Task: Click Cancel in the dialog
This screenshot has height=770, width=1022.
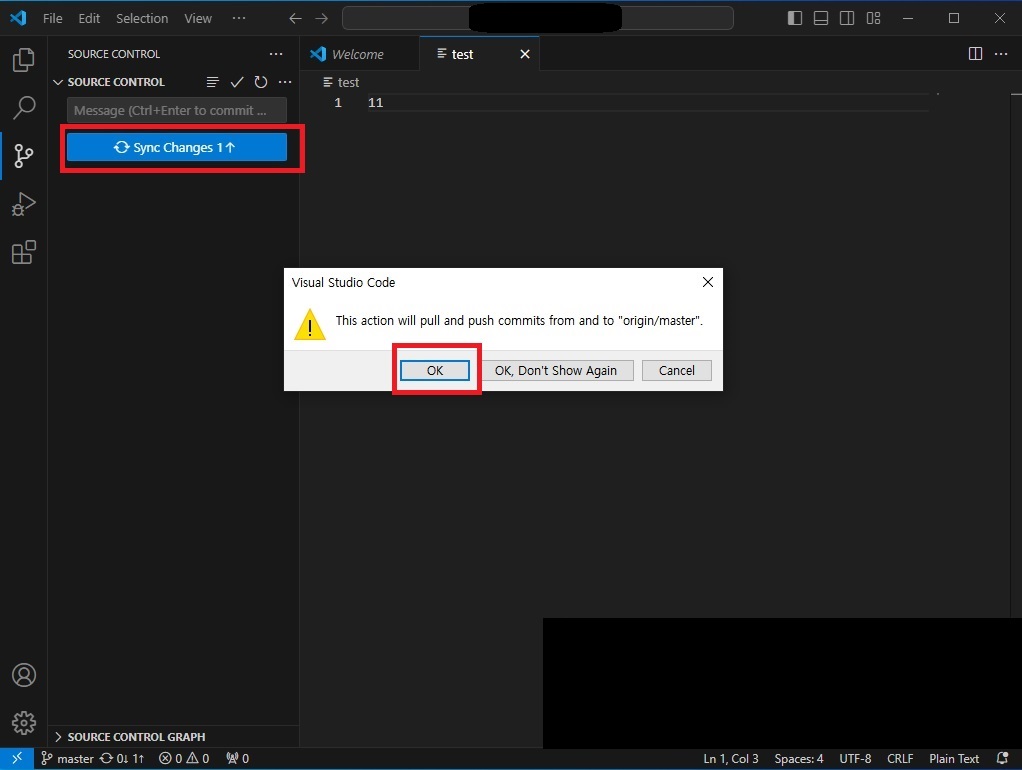Action: pyautogui.click(x=677, y=370)
